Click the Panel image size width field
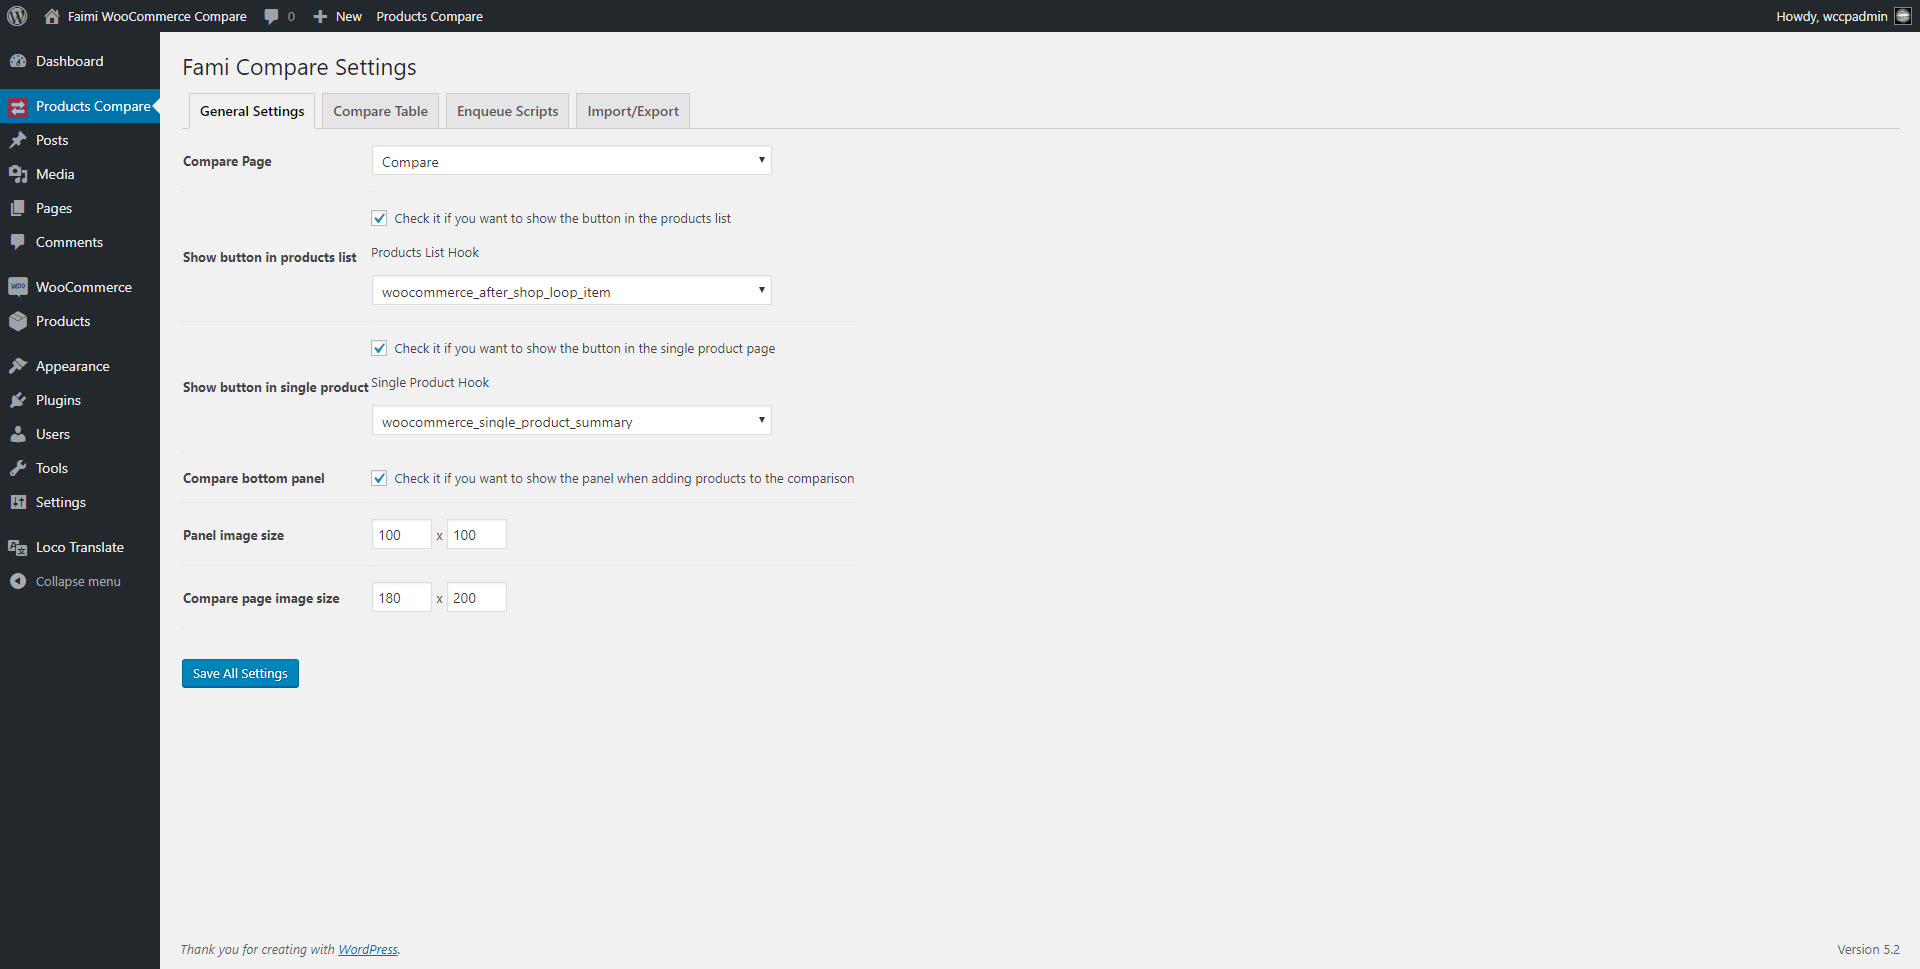The image size is (1920, 969). 401,535
